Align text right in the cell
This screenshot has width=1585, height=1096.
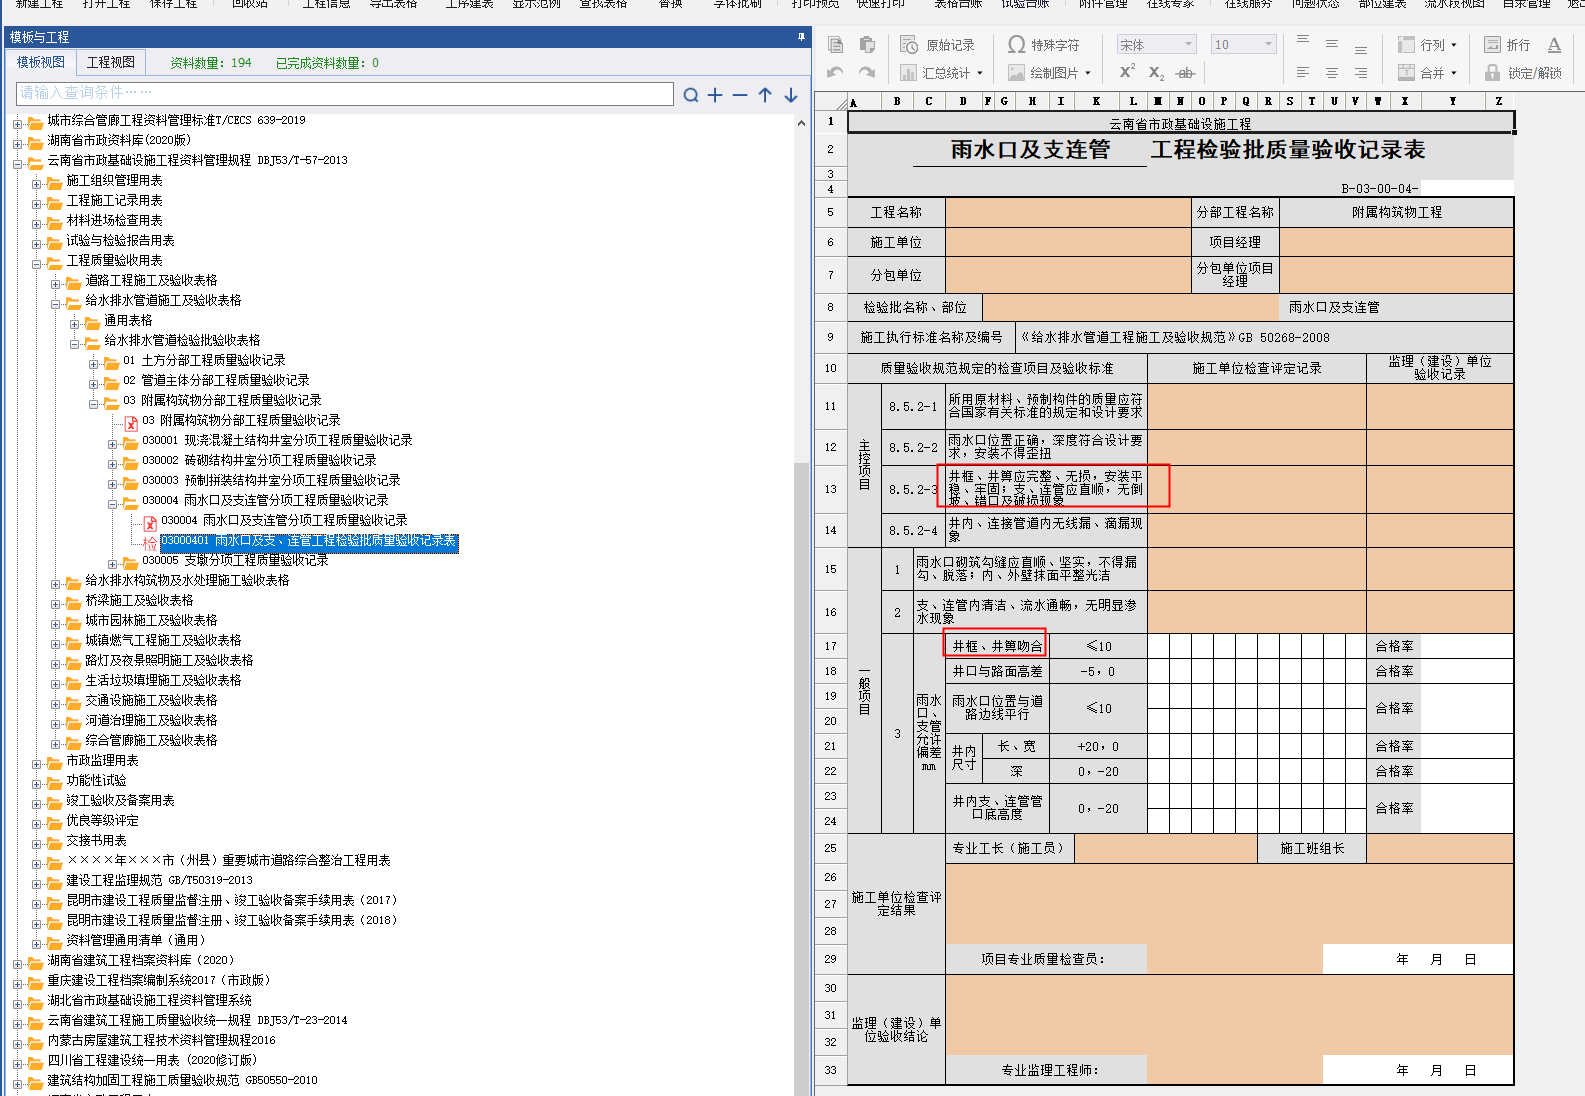[1361, 72]
